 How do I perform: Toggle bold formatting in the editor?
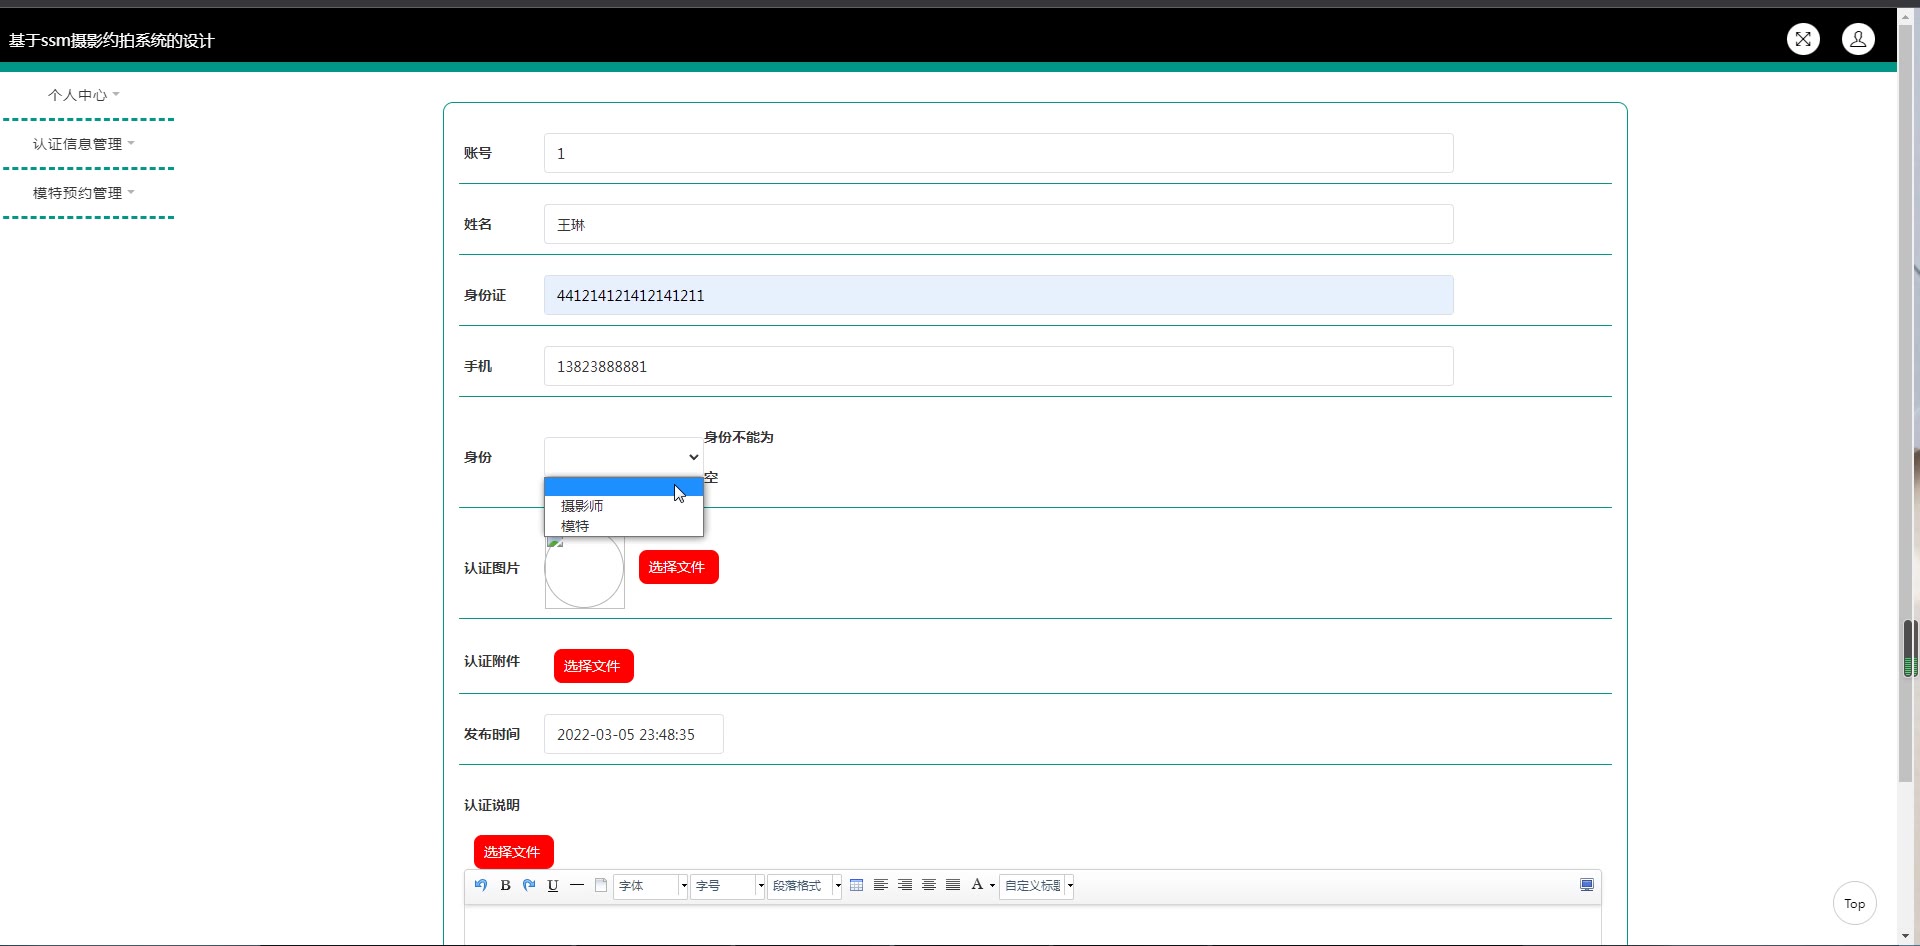pos(505,885)
